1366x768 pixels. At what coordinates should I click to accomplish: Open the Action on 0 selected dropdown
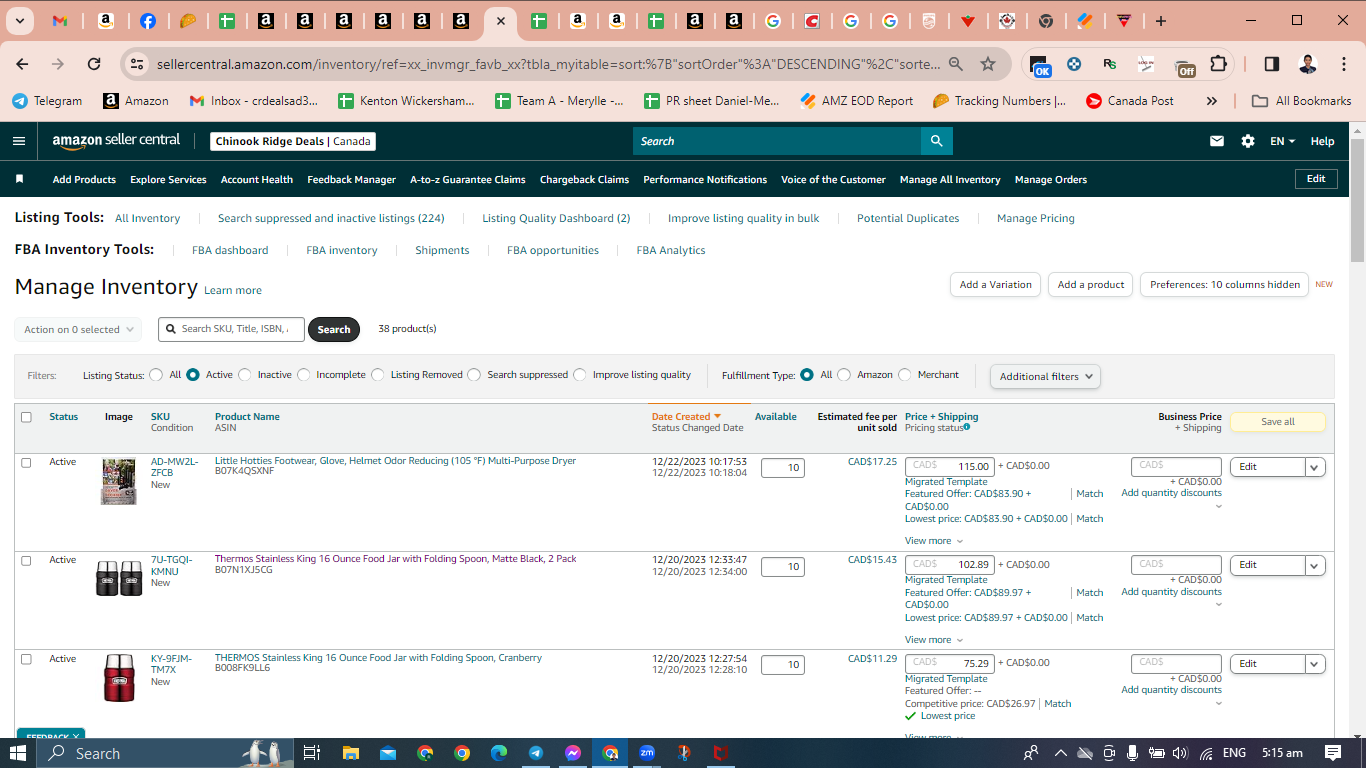[x=78, y=329]
